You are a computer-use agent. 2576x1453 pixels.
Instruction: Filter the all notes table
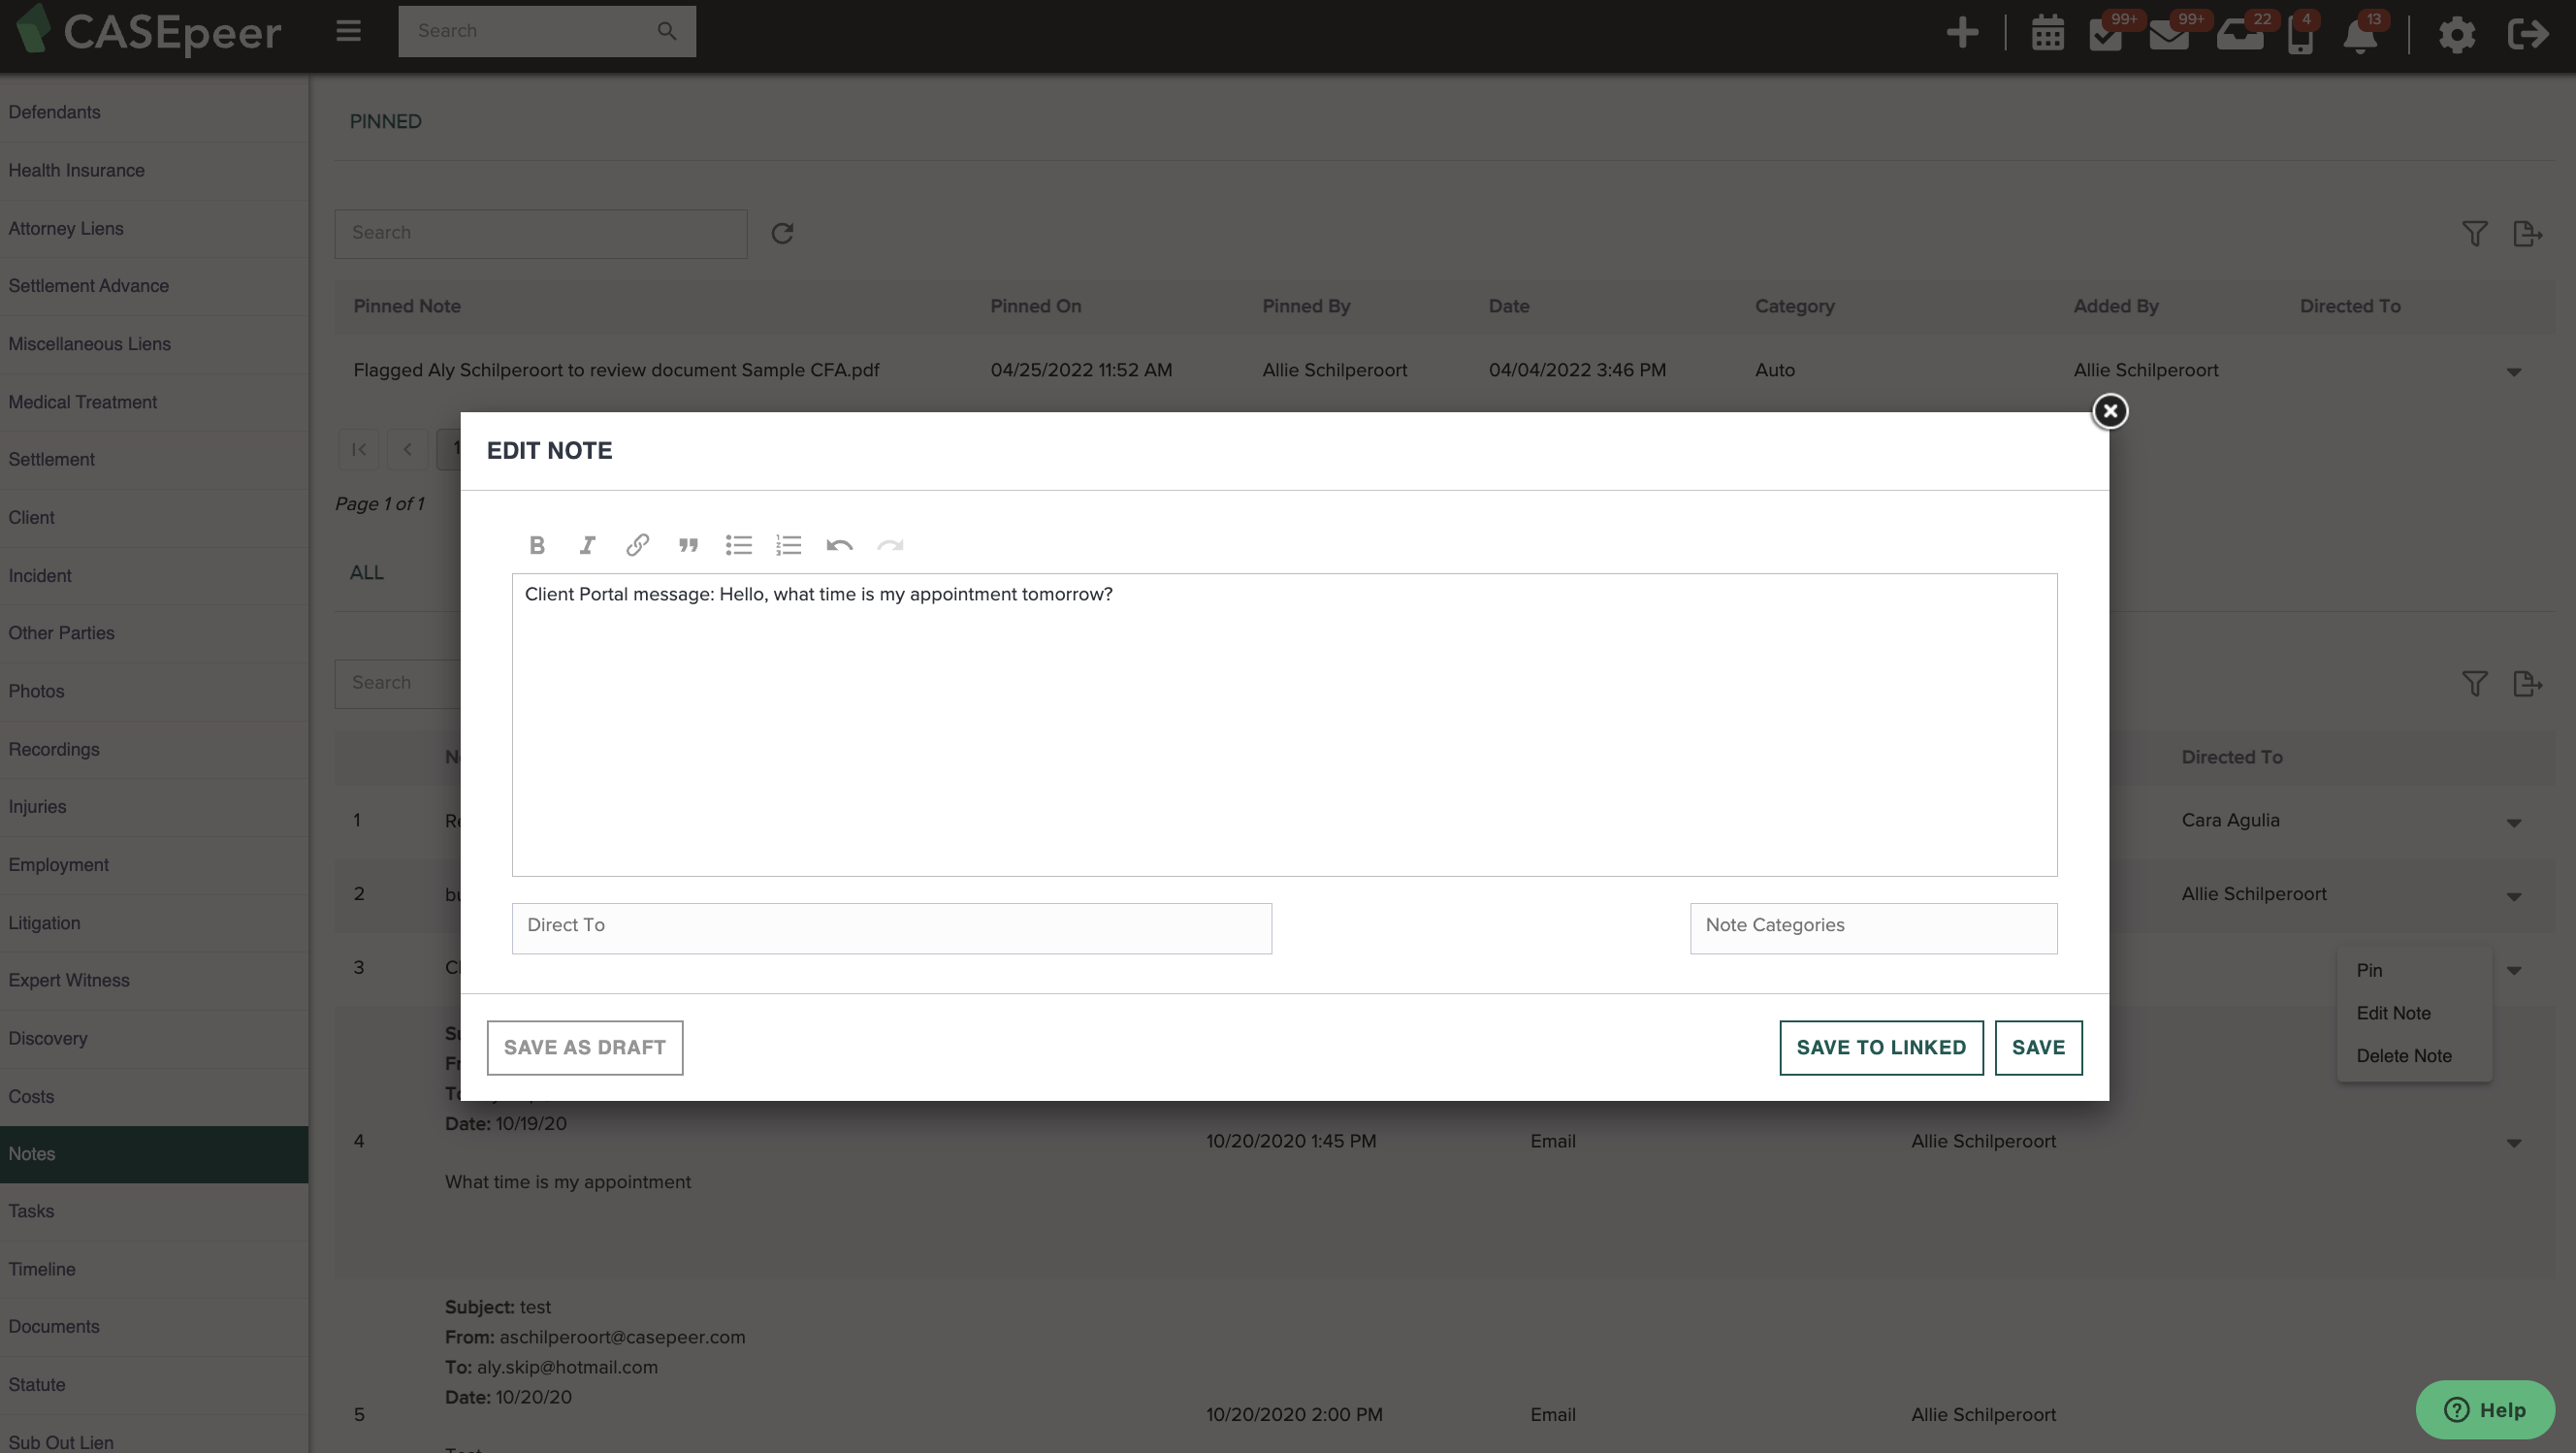tap(2474, 684)
